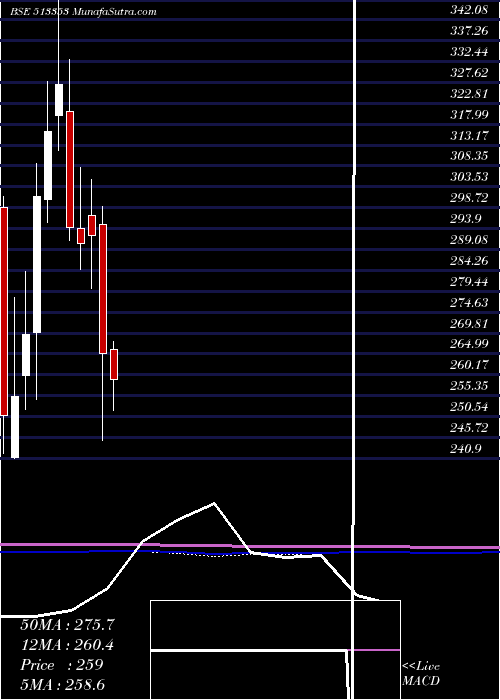The height and width of the screenshot is (700, 500).
Task: Click the 5MA : 258.6 readout
Action: (x=62, y=684)
